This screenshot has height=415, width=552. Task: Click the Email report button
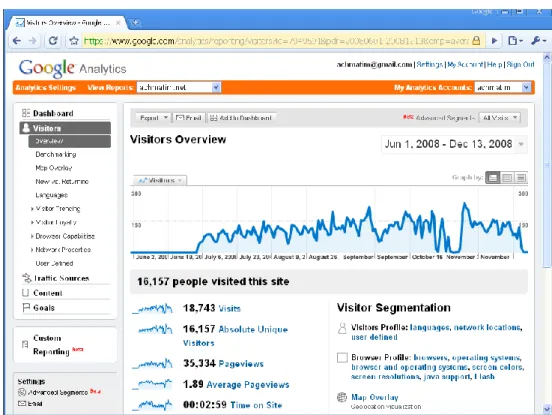point(189,118)
